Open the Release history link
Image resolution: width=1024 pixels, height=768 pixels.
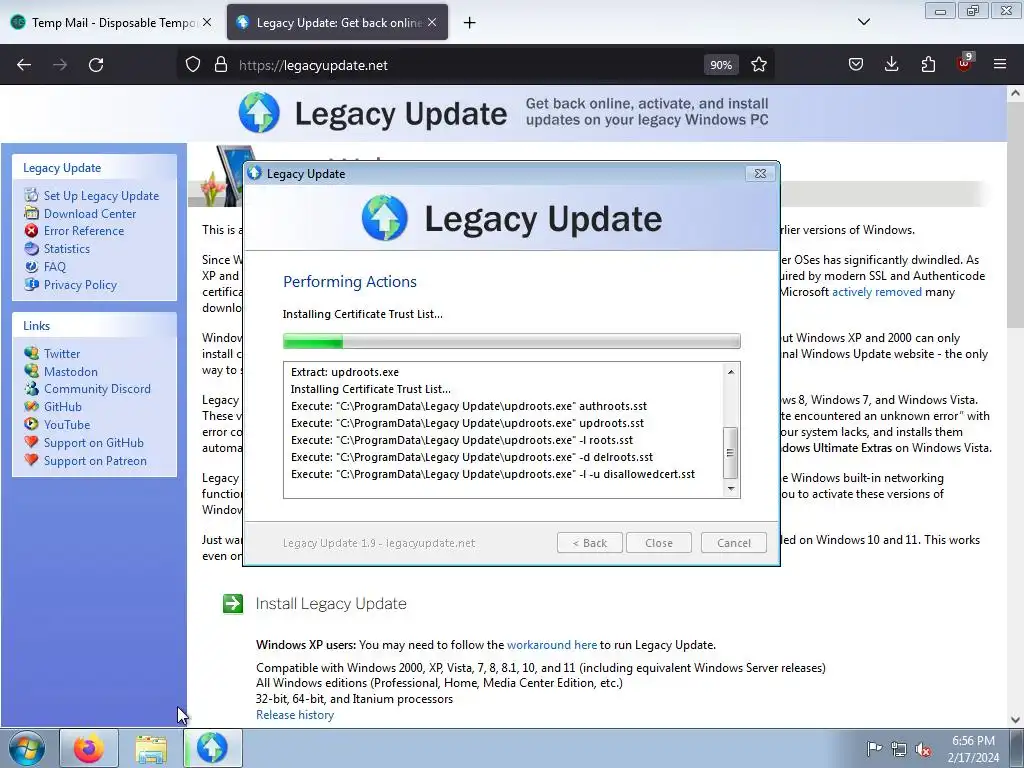[x=295, y=715]
